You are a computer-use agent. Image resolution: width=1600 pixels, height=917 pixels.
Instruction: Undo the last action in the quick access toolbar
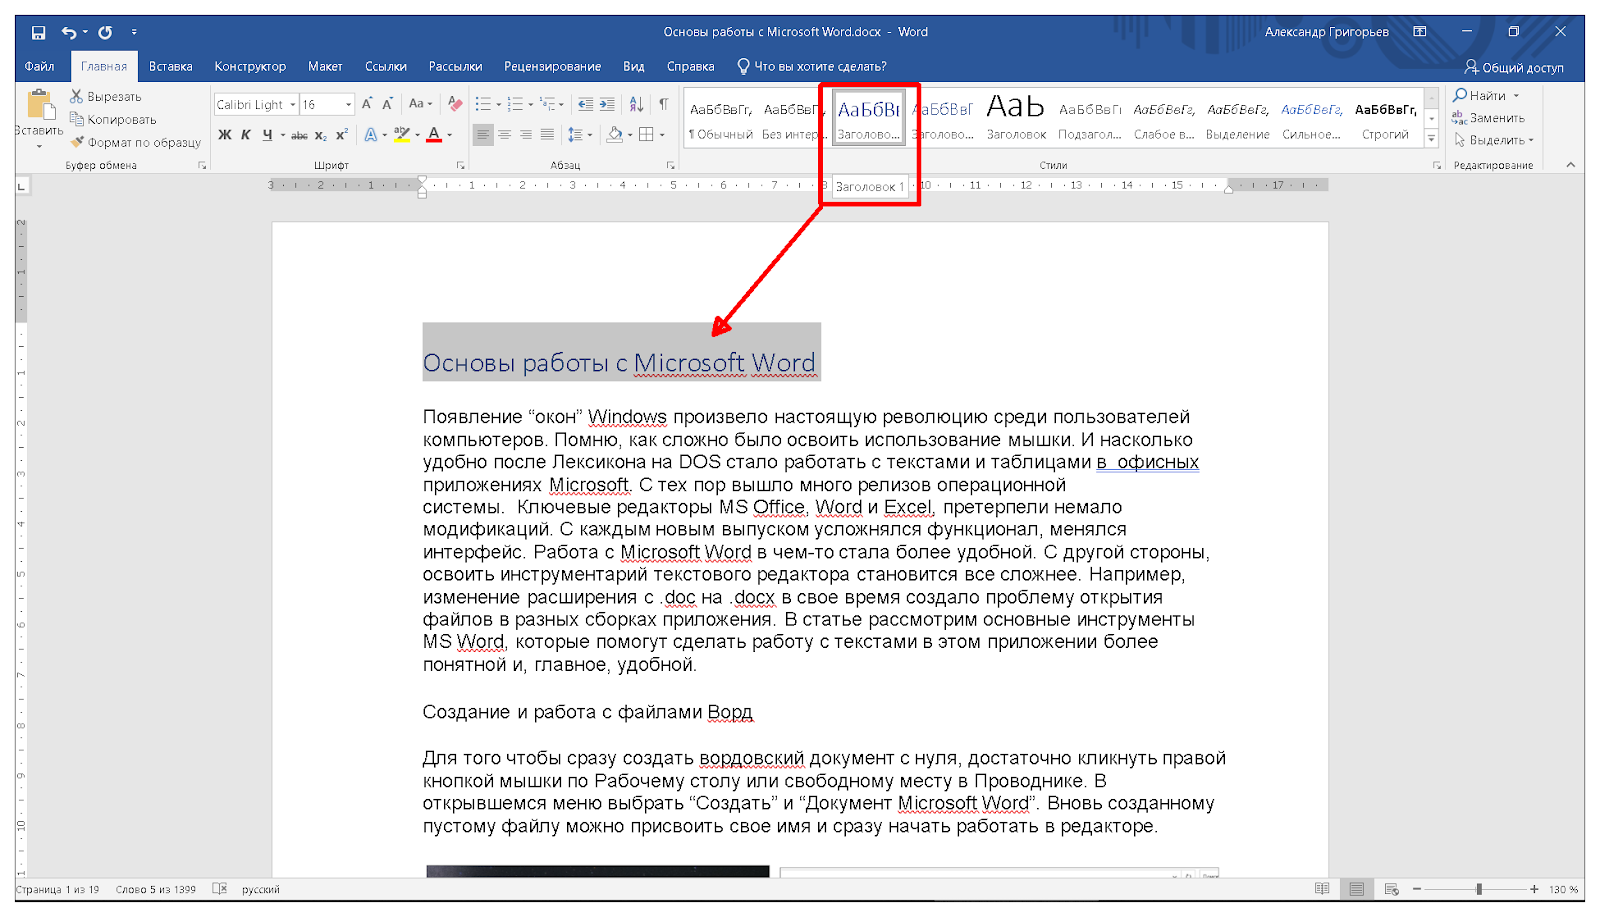[x=68, y=32]
